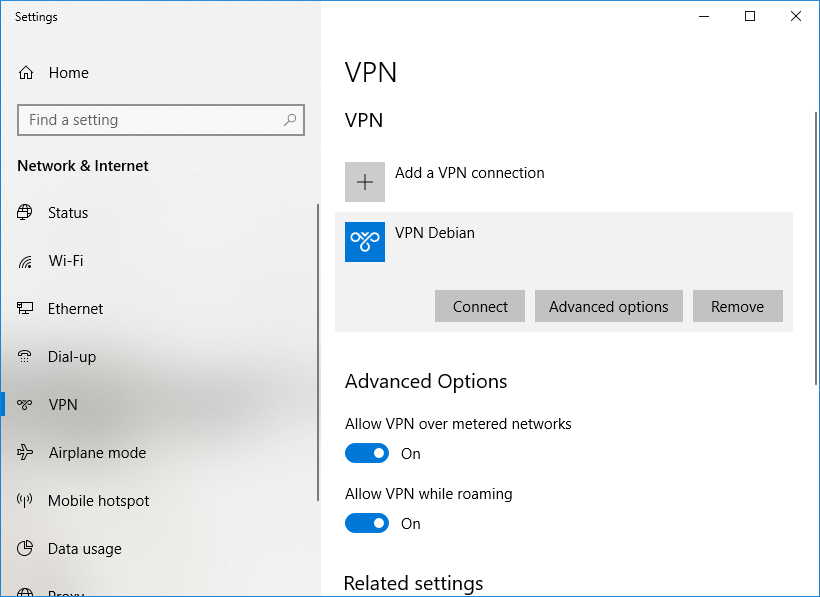Image resolution: width=820 pixels, height=597 pixels.
Task: Open the VPN settings page
Action: click(63, 405)
